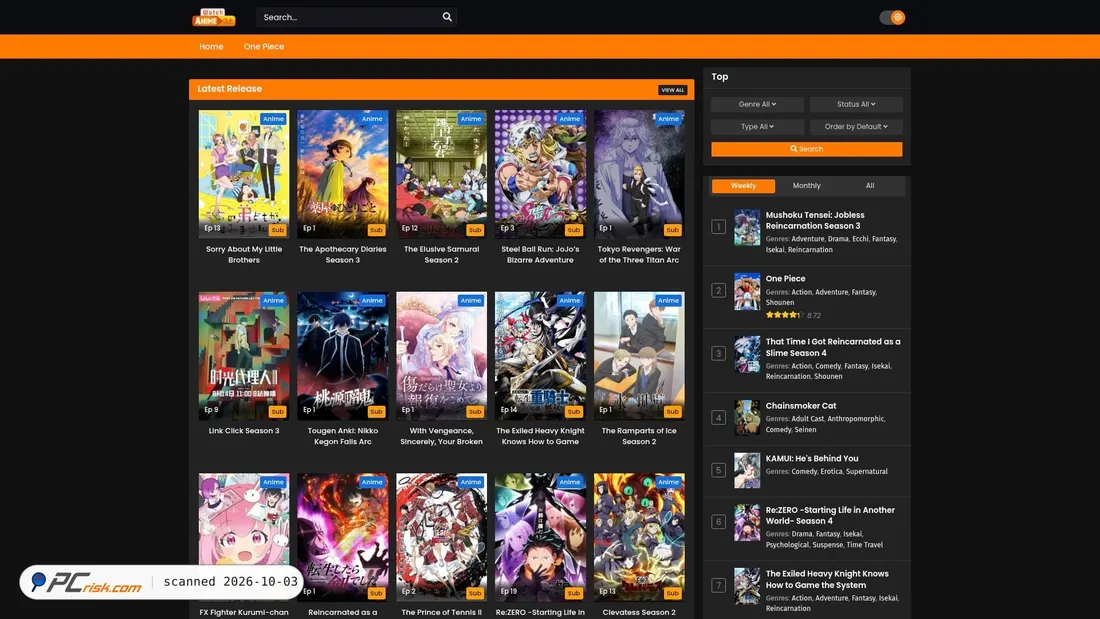Open With Vengeance, Sincerely poster
The image size is (1100, 619).
[441, 356]
